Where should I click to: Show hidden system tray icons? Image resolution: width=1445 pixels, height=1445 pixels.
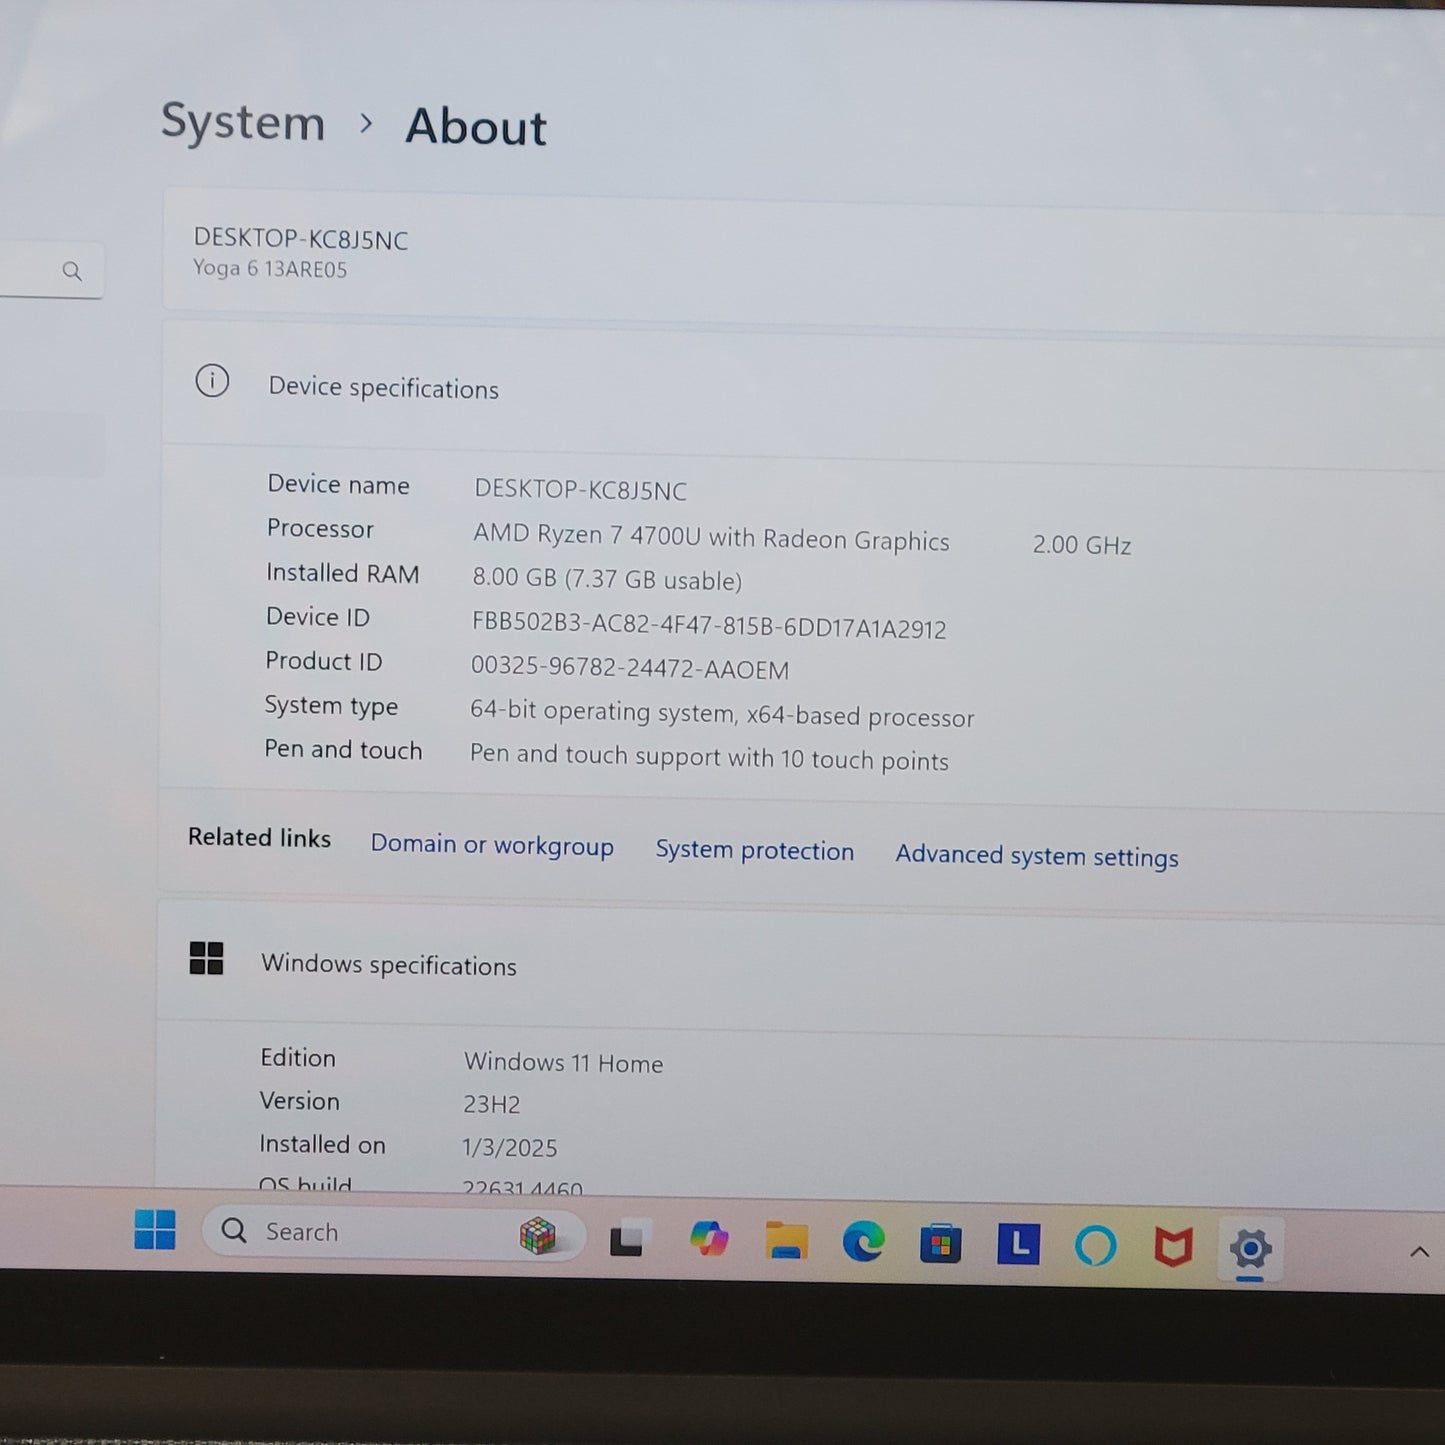click(x=1419, y=1252)
